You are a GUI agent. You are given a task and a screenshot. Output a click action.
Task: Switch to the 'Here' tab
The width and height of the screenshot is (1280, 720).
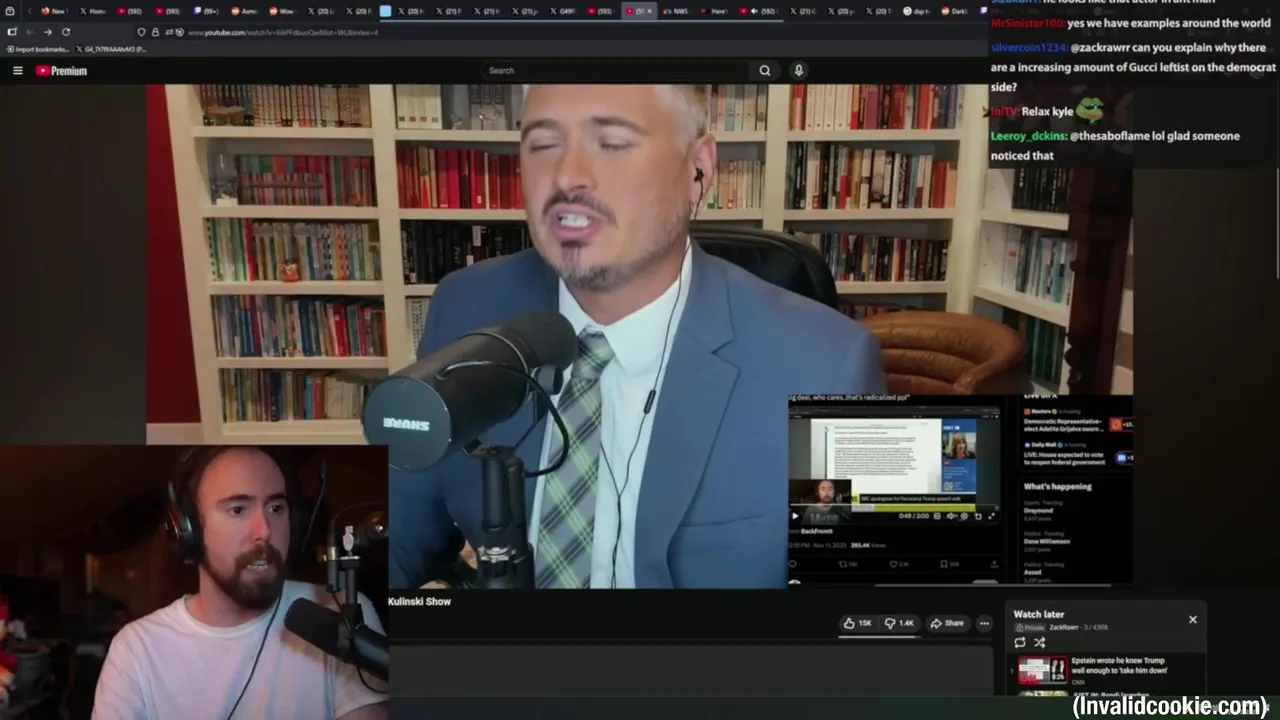point(714,11)
